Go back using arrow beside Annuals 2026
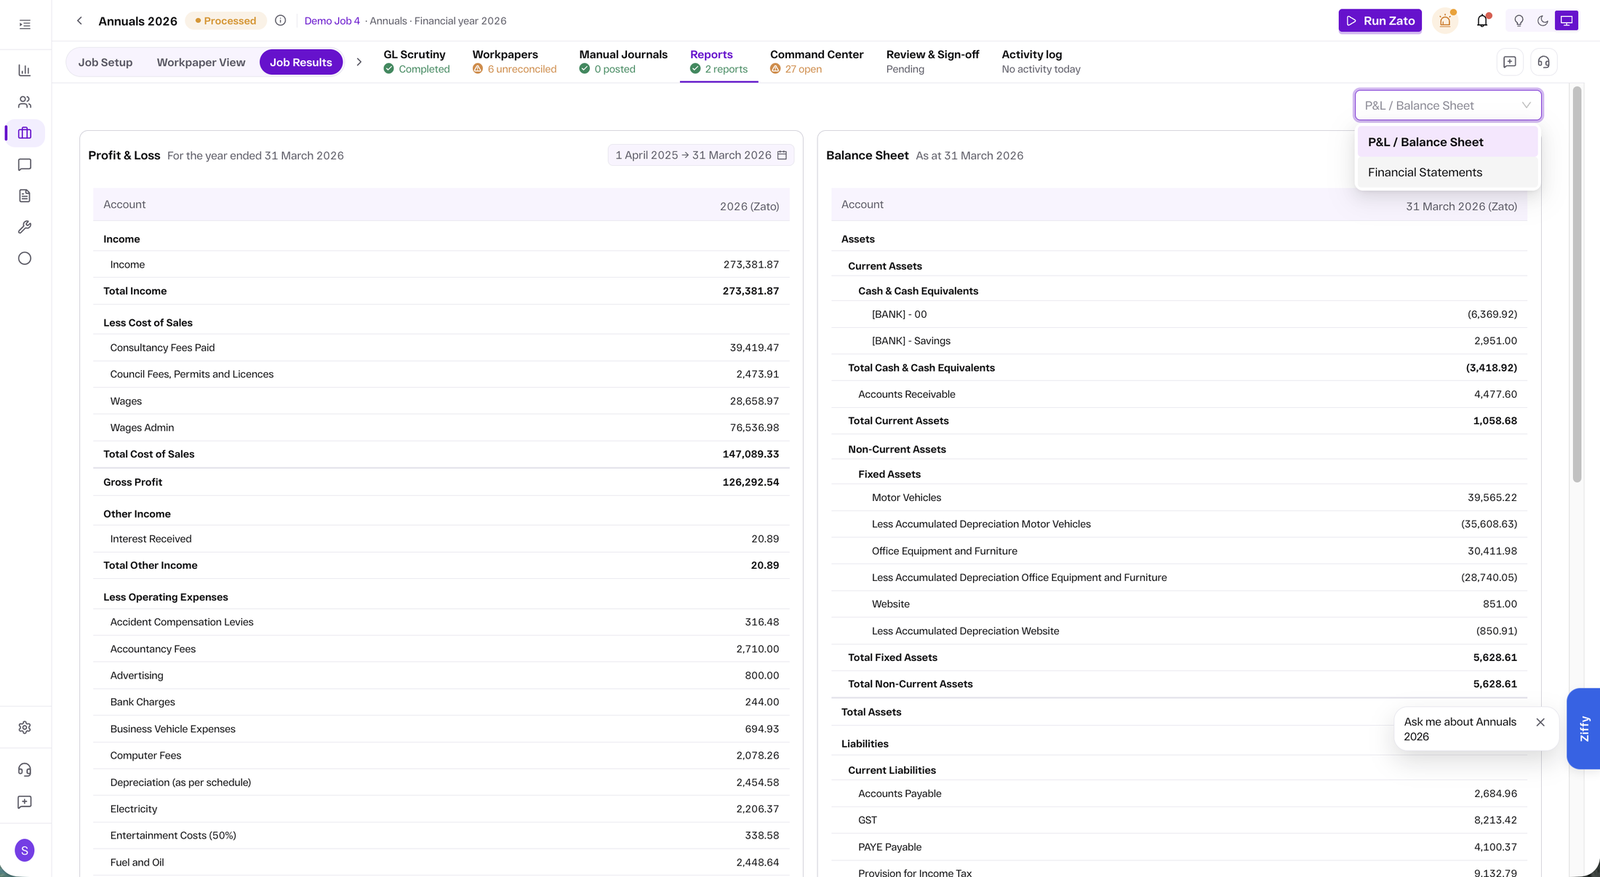 (x=80, y=21)
